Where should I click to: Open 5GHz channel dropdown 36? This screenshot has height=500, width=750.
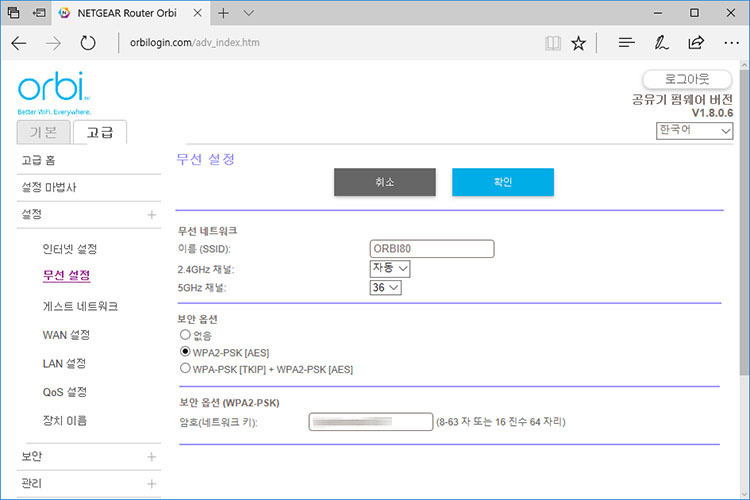[x=386, y=288]
